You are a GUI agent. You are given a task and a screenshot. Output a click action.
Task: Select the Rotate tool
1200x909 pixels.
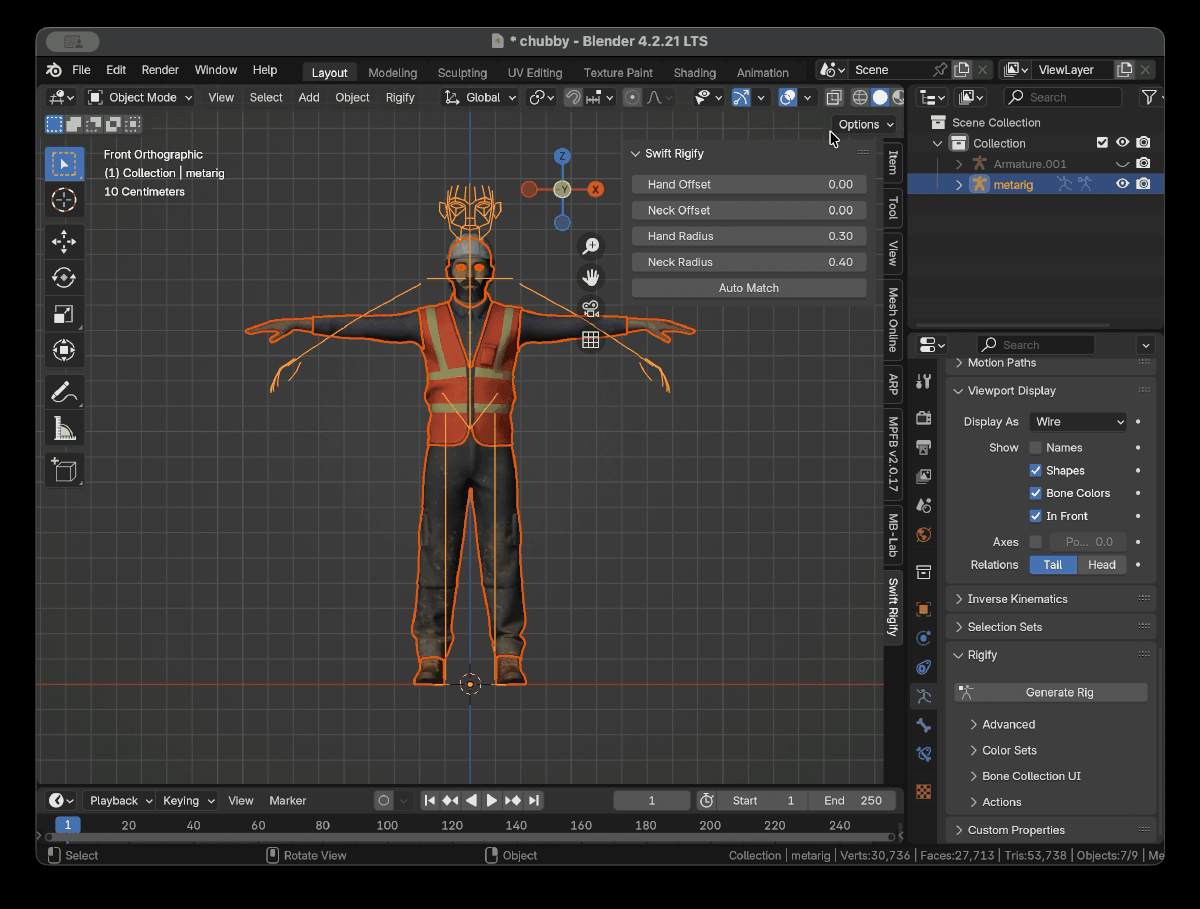[x=64, y=278]
